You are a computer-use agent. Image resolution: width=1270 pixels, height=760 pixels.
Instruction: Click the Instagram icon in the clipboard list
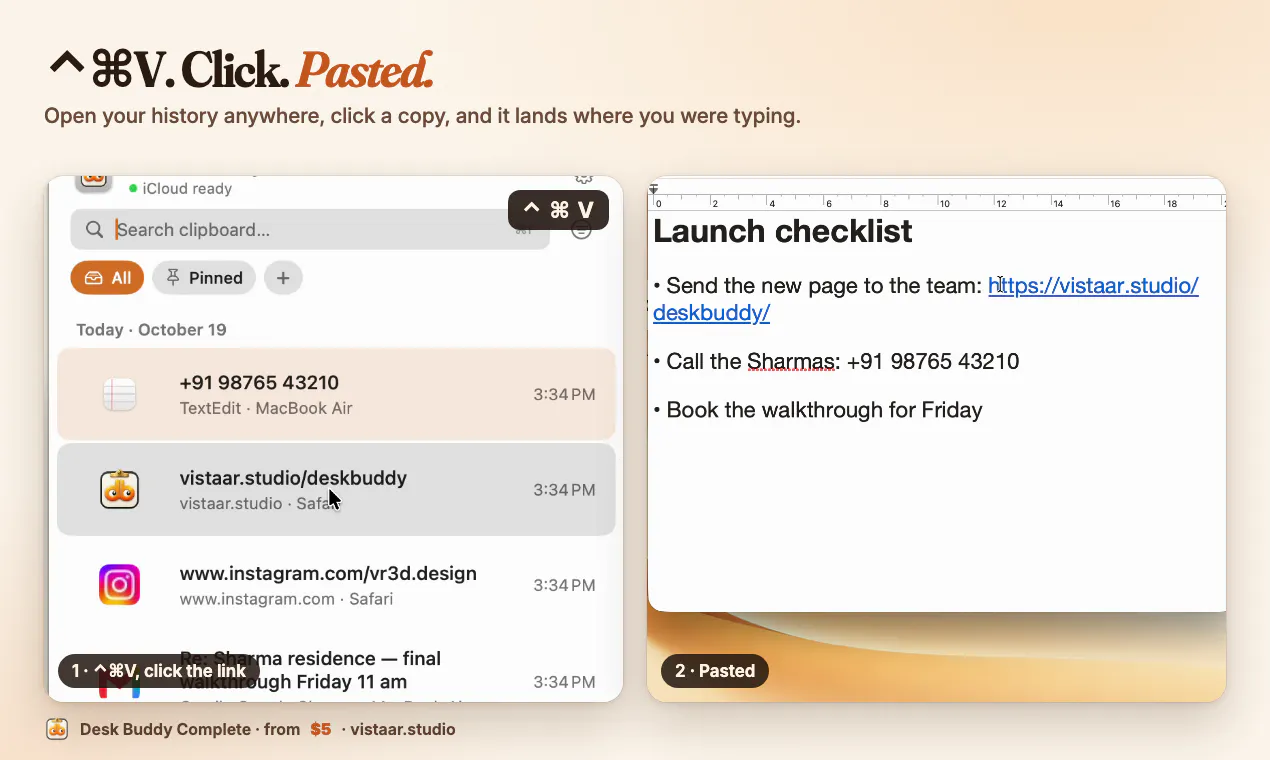[x=119, y=585]
